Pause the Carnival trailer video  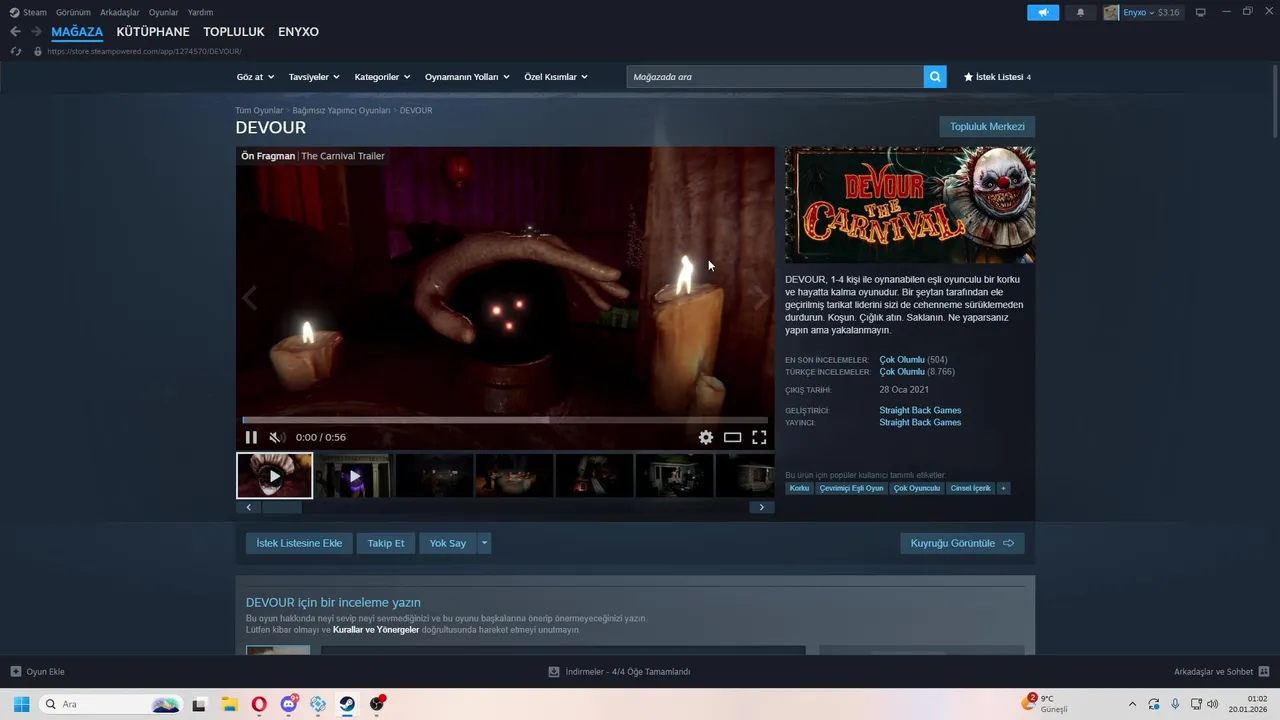point(251,437)
